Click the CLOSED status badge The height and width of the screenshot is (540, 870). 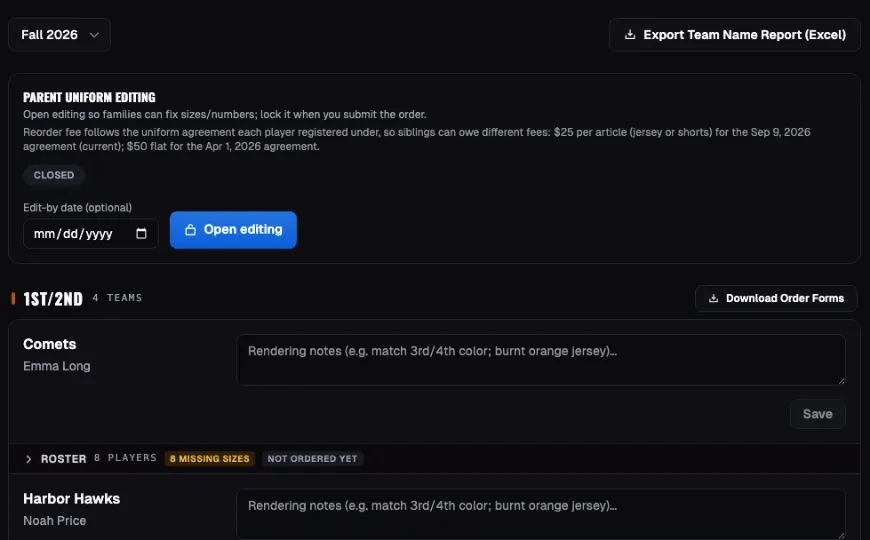pos(54,175)
